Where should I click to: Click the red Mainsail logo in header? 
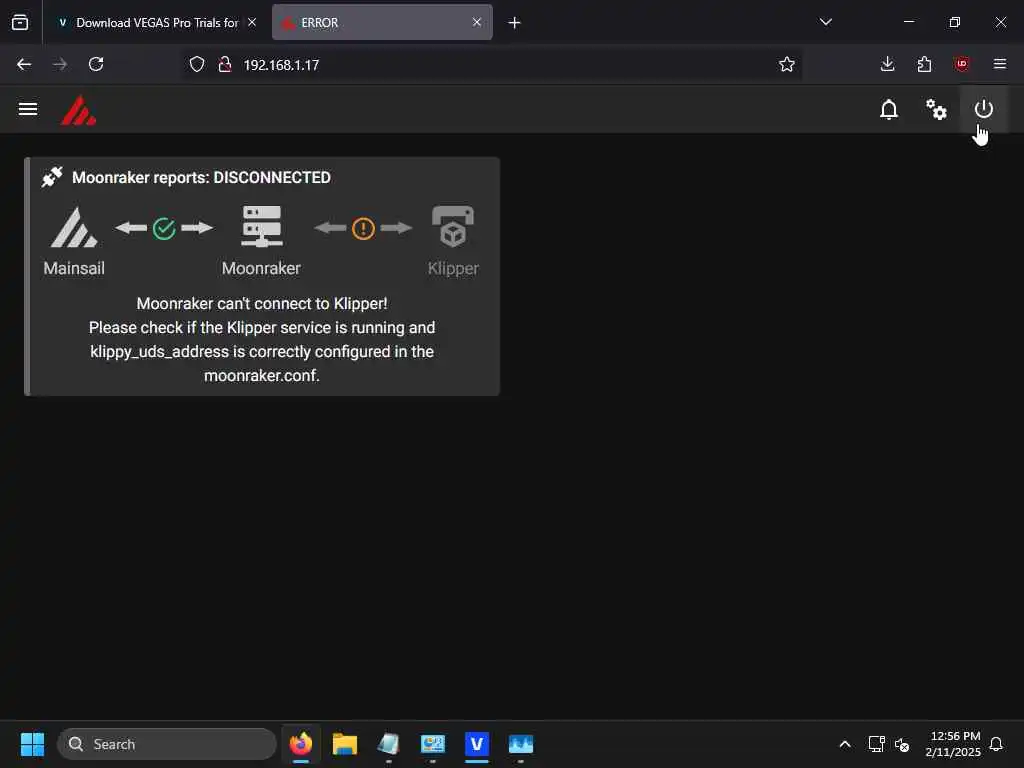pos(78,110)
